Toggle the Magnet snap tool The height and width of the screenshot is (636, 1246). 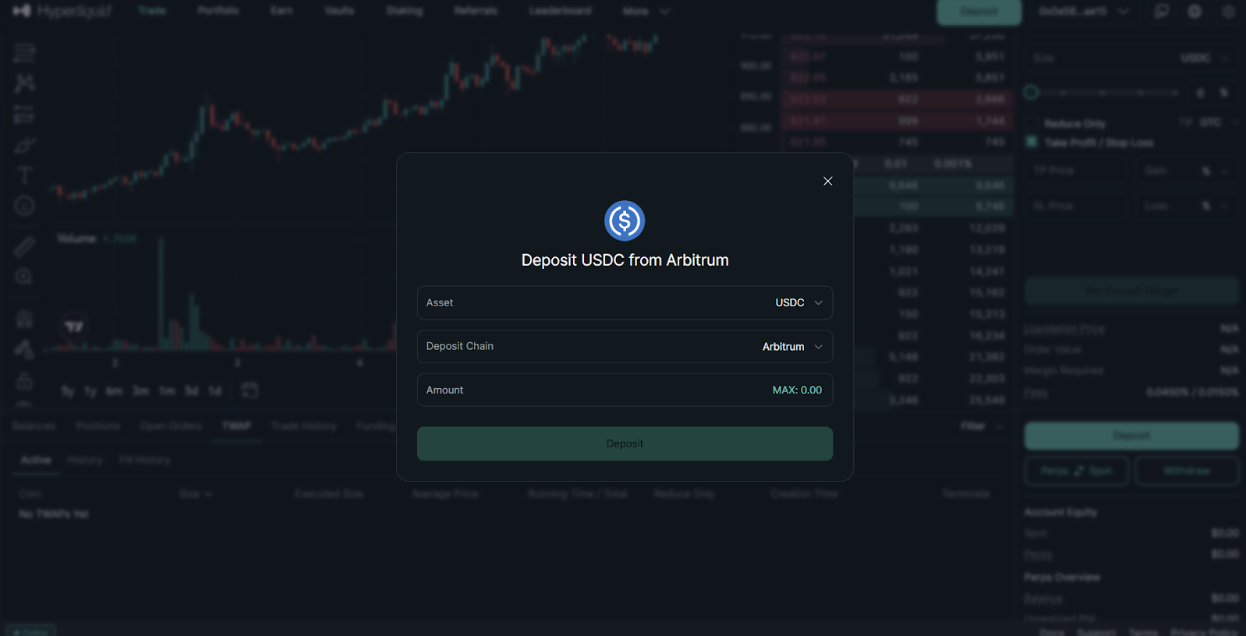24,320
